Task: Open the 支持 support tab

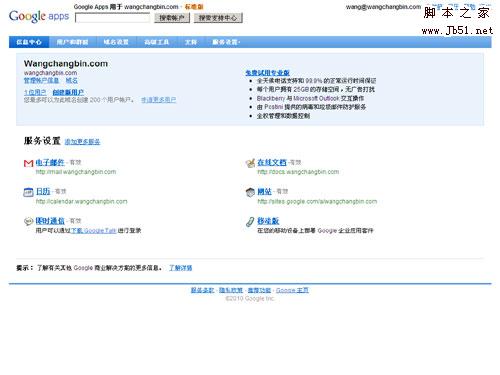Action: click(191, 42)
